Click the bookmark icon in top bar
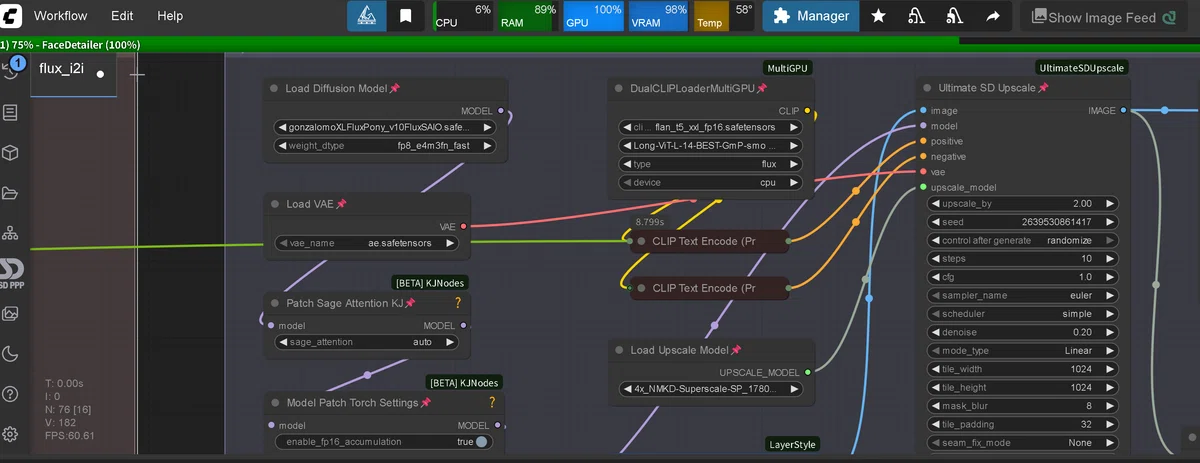1200x463 pixels. point(405,16)
